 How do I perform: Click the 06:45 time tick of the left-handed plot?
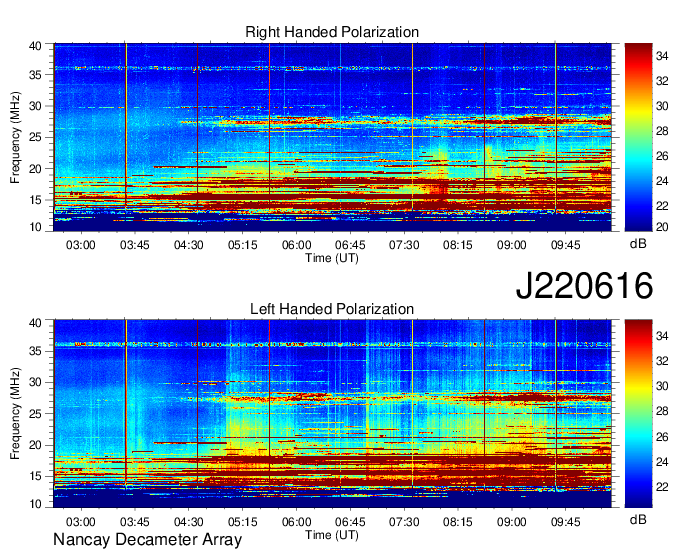pos(350,522)
